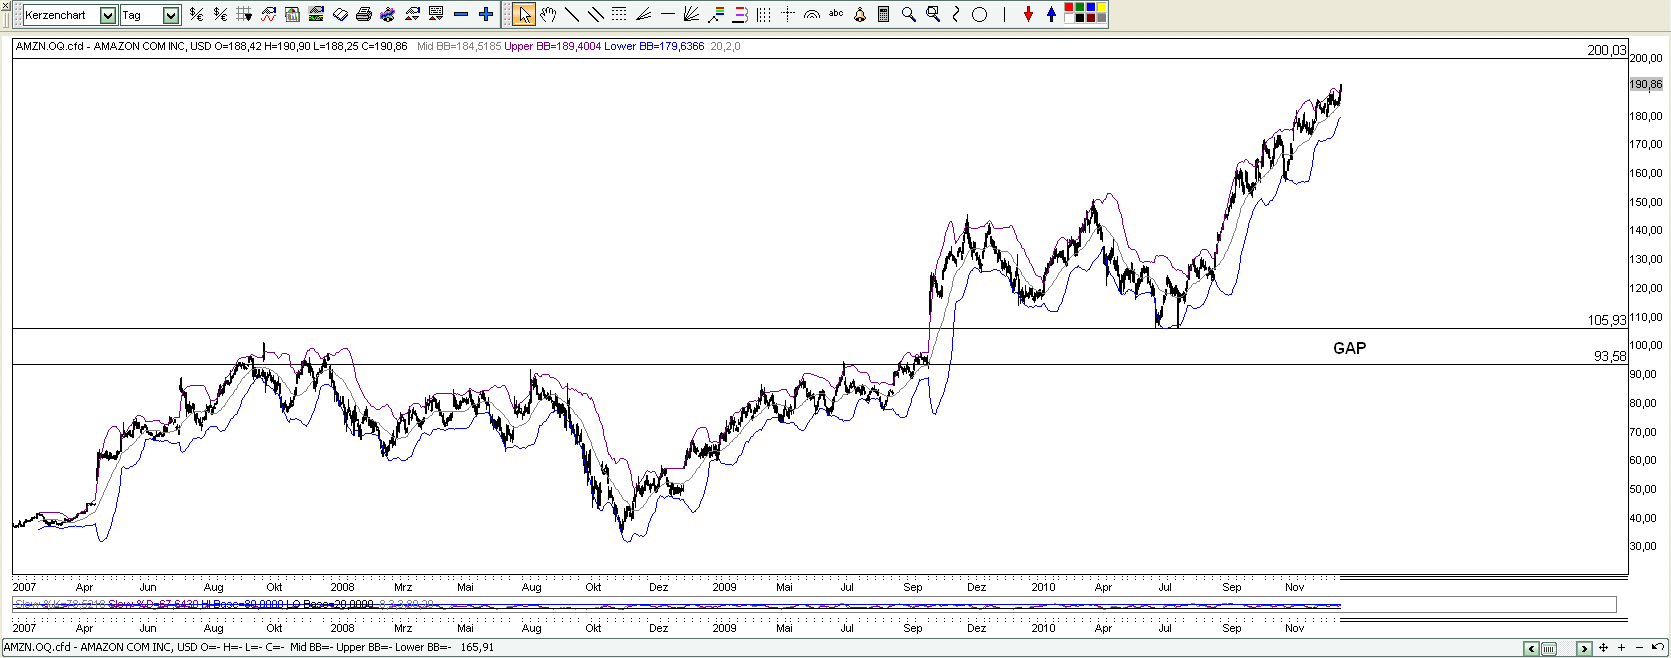Select the crosshair tool

(x=787, y=14)
